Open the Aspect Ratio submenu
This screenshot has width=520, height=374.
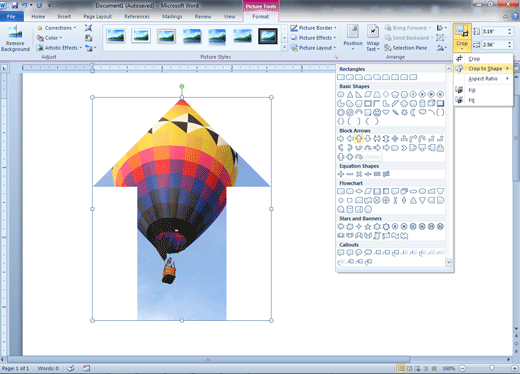483,79
